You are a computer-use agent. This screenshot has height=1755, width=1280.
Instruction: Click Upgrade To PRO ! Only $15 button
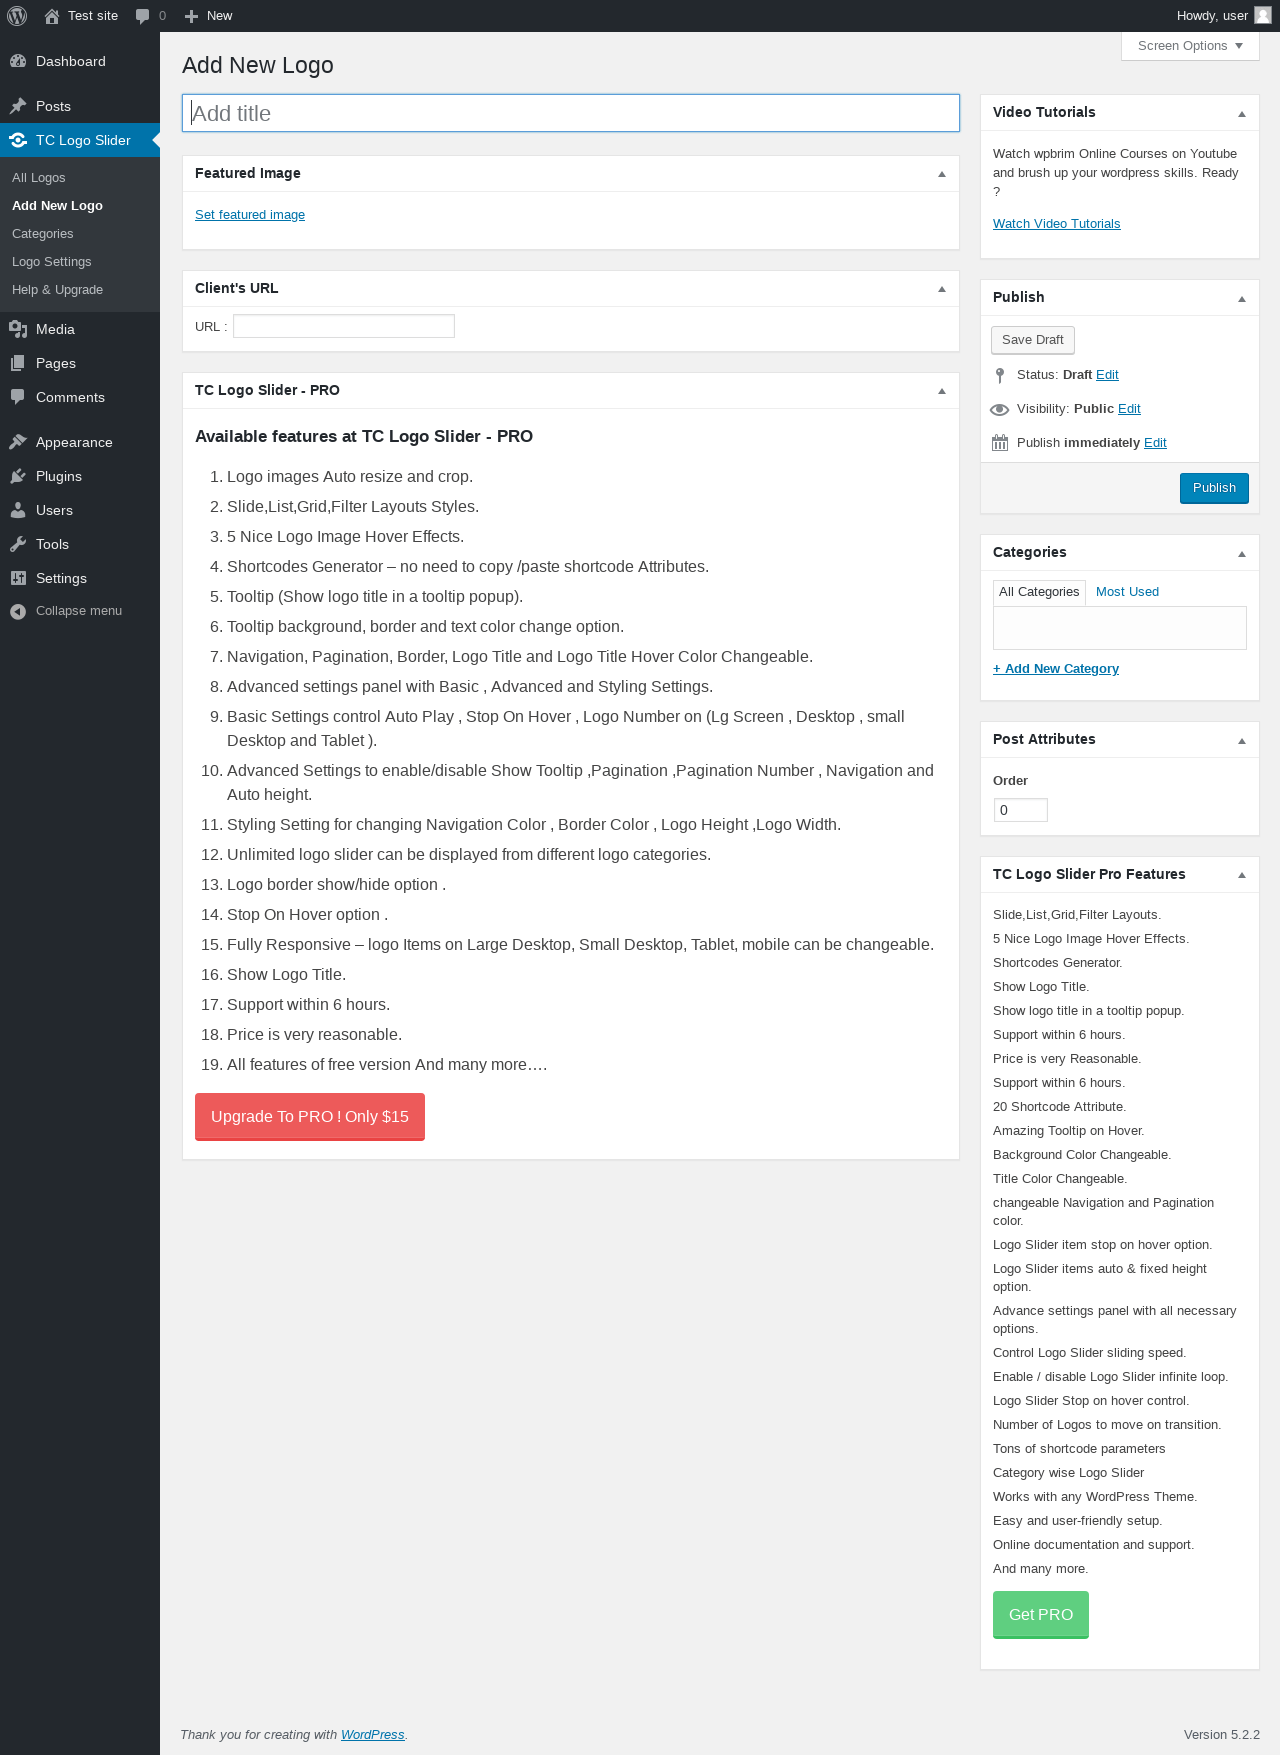(x=310, y=1116)
